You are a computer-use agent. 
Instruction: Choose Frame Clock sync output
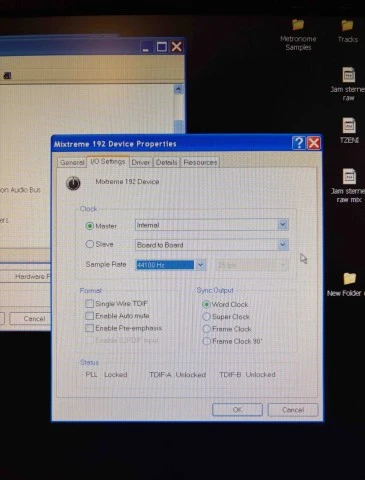click(206, 329)
